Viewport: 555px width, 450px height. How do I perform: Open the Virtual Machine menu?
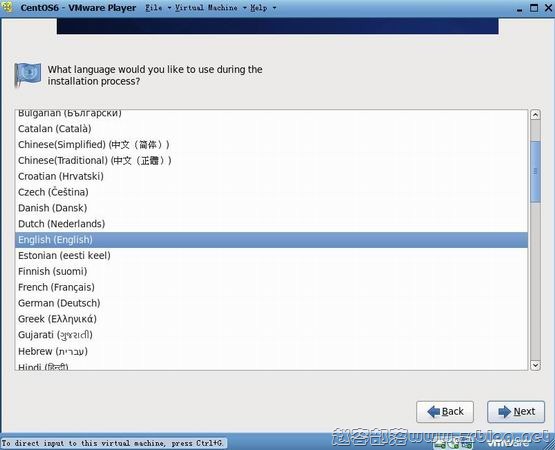tap(206, 7)
